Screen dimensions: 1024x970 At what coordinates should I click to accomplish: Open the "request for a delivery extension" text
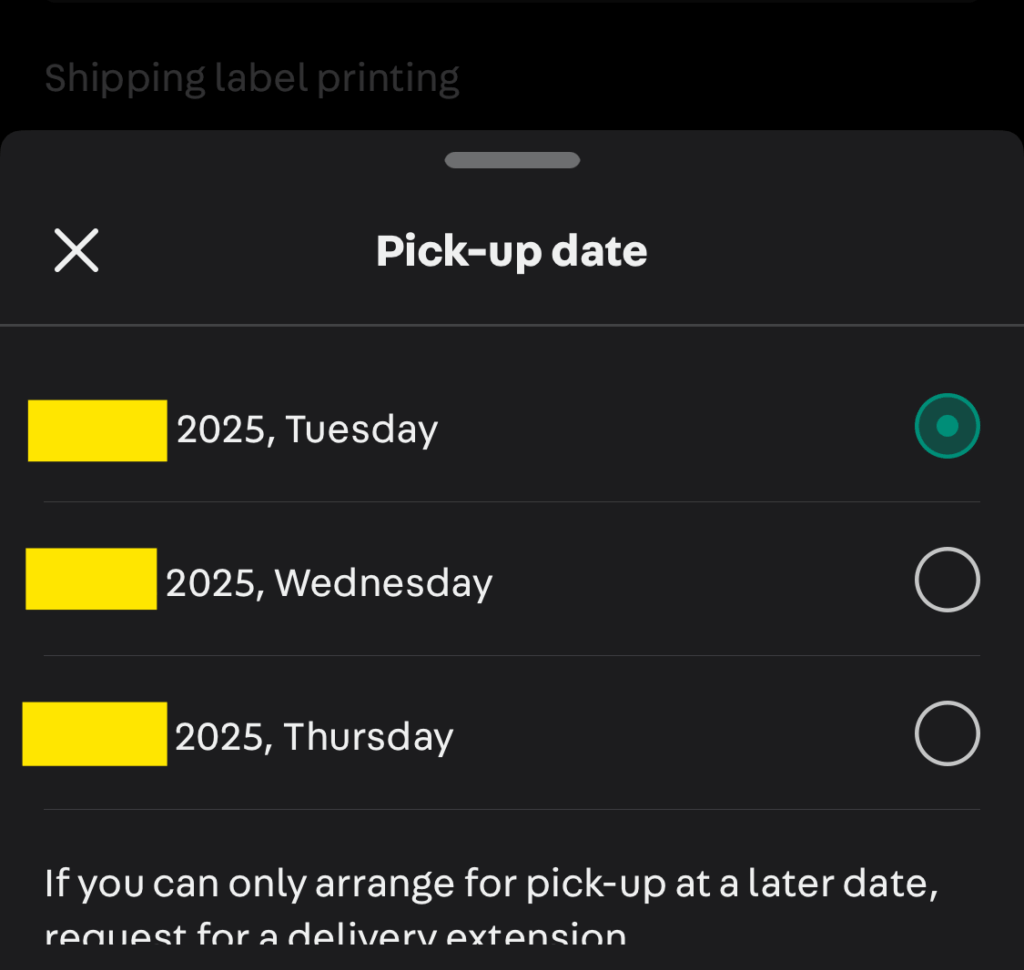(336, 936)
